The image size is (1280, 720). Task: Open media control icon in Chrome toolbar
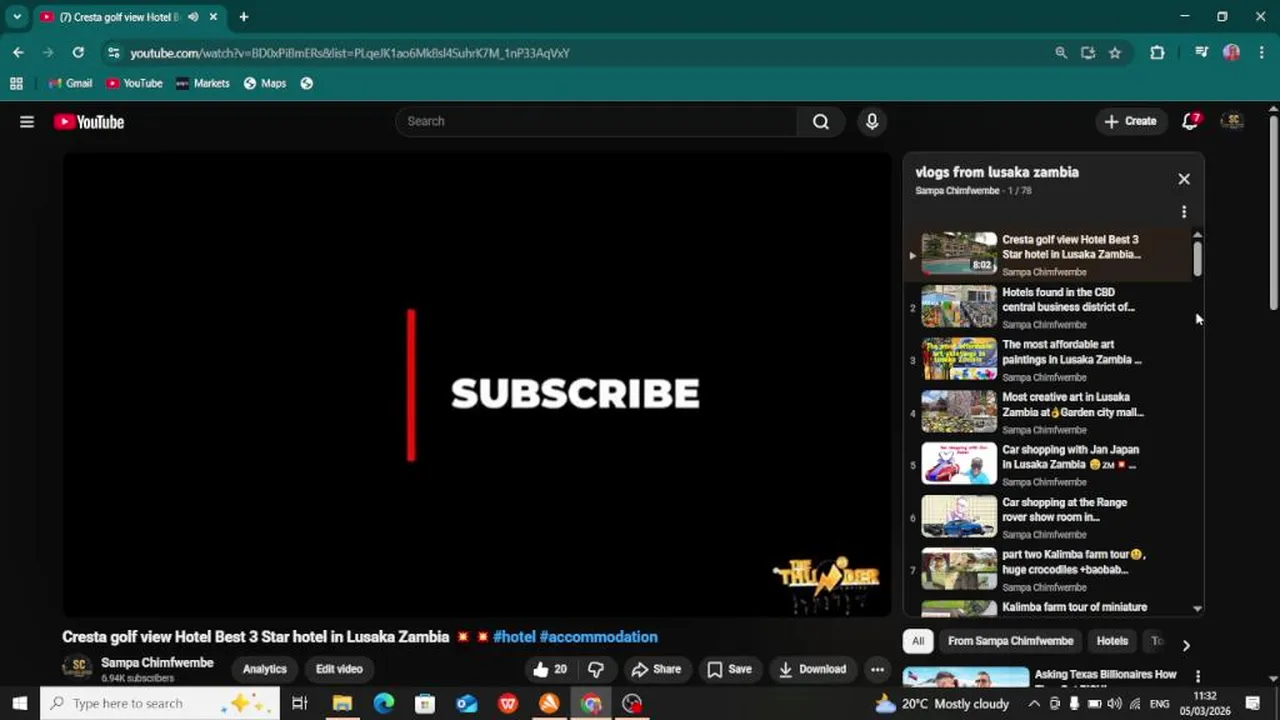click(1202, 53)
